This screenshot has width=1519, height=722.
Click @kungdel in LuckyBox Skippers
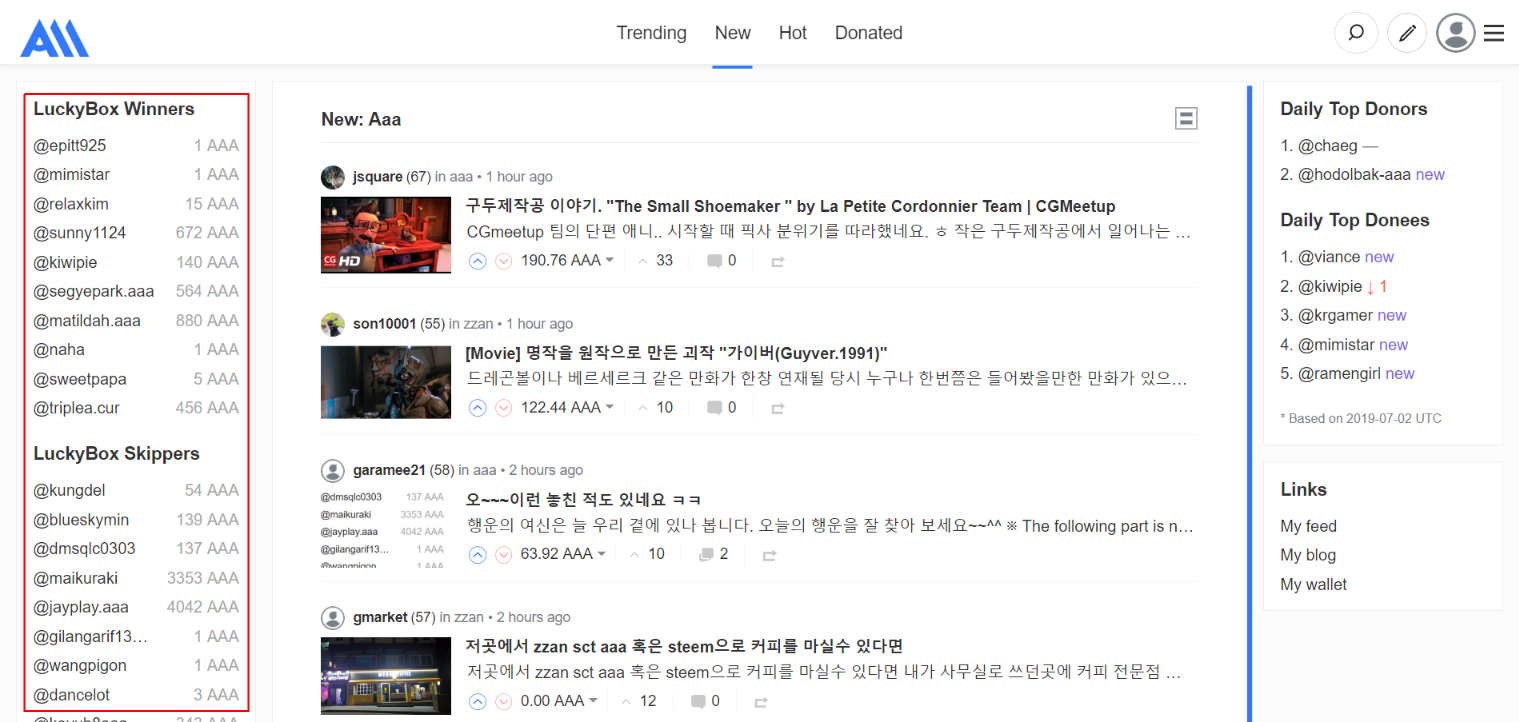[70, 491]
